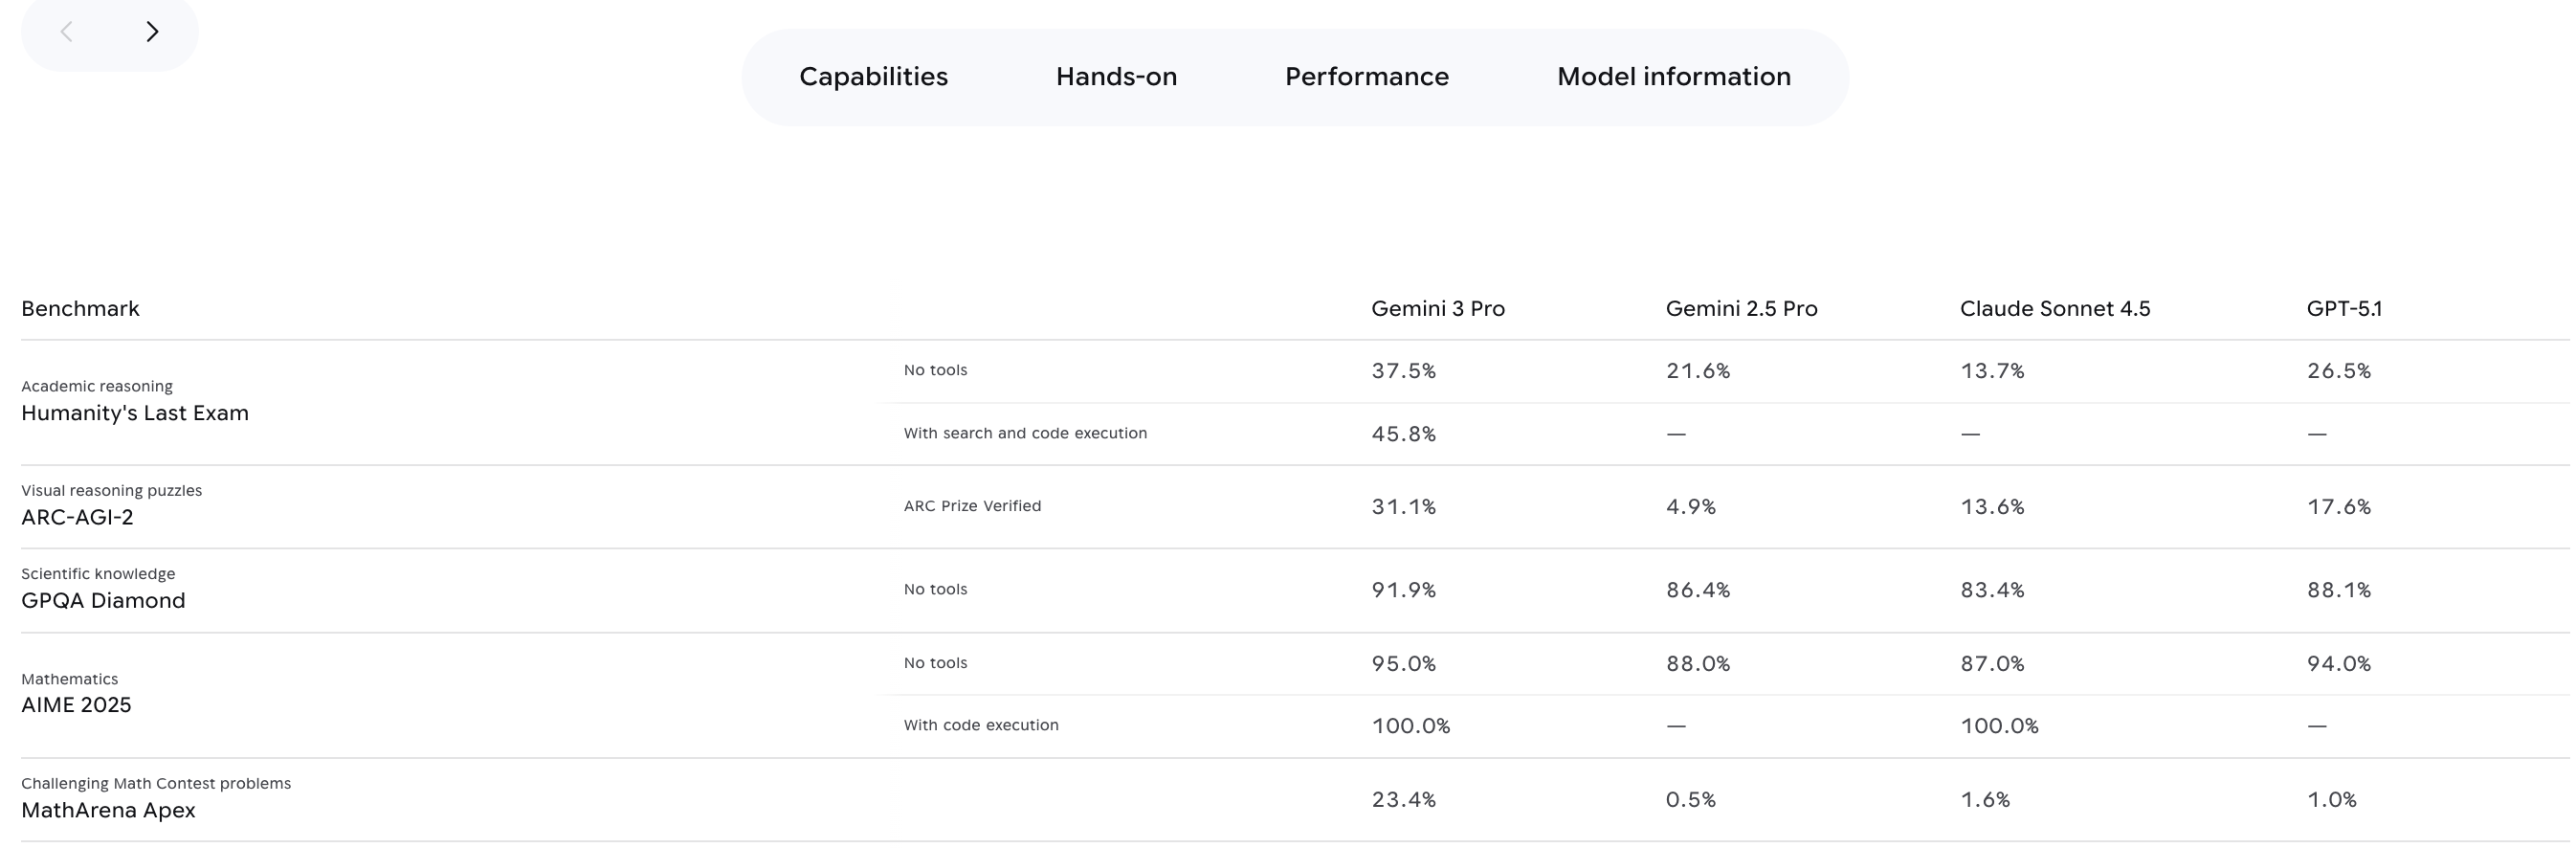This screenshot has width=2576, height=848.
Task: Click the back navigation chevron
Action: [66, 31]
